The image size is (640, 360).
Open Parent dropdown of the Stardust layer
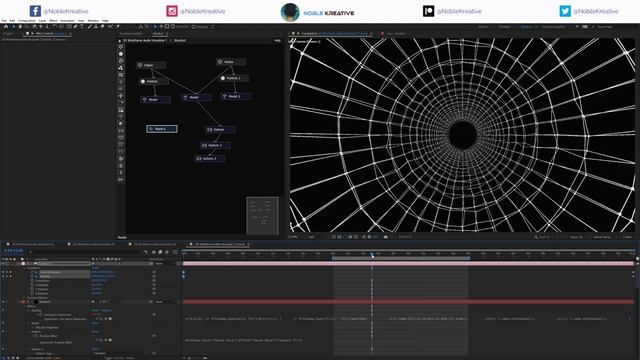coord(164,302)
